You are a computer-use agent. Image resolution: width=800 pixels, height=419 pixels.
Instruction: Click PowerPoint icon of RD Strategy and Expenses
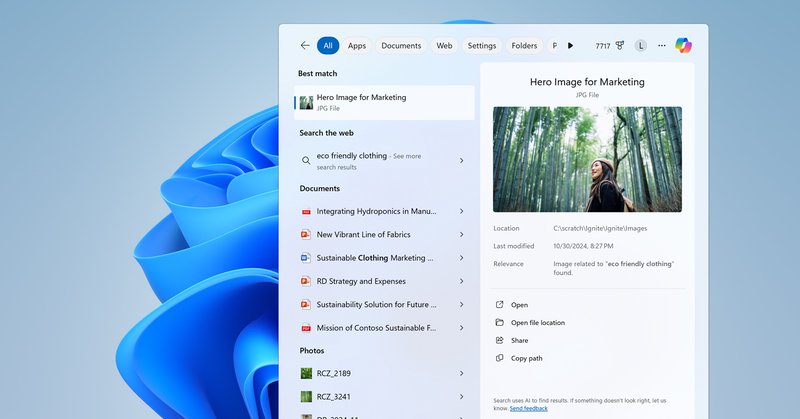pyautogui.click(x=306, y=281)
